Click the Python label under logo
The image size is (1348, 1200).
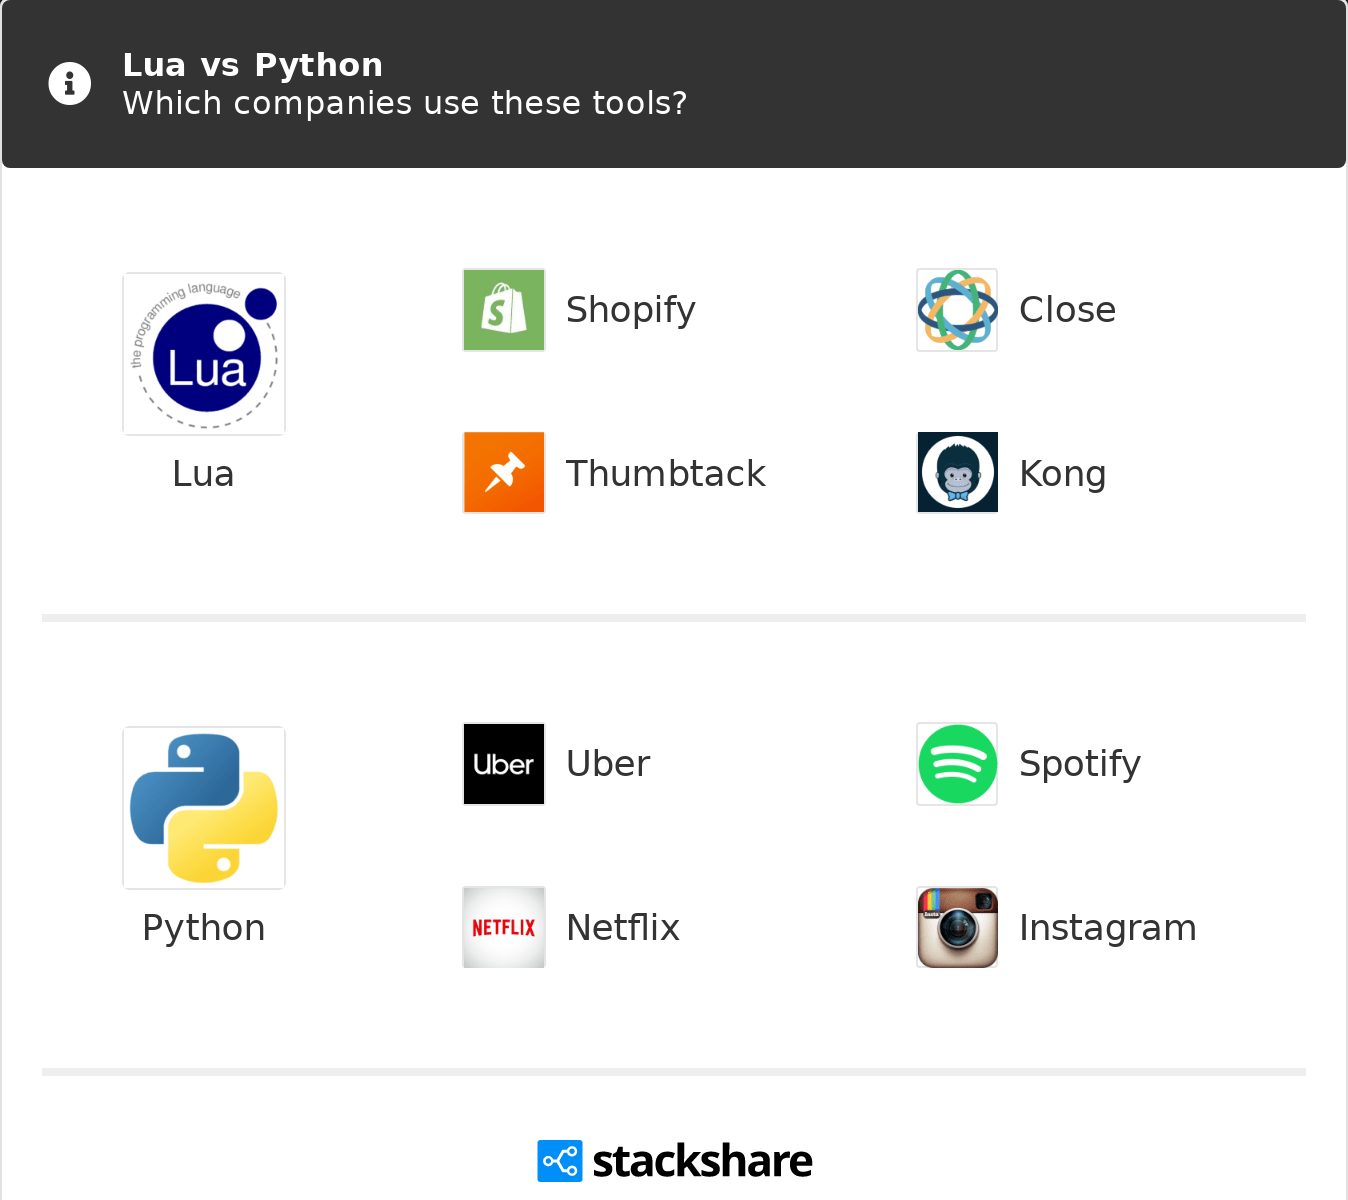pos(203,927)
